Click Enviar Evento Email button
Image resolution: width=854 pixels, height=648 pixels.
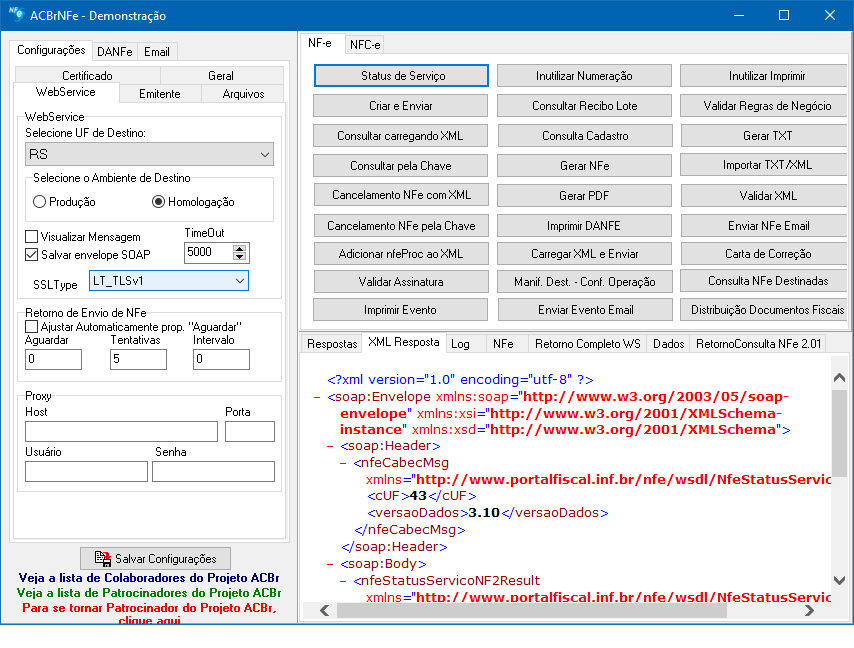585,310
